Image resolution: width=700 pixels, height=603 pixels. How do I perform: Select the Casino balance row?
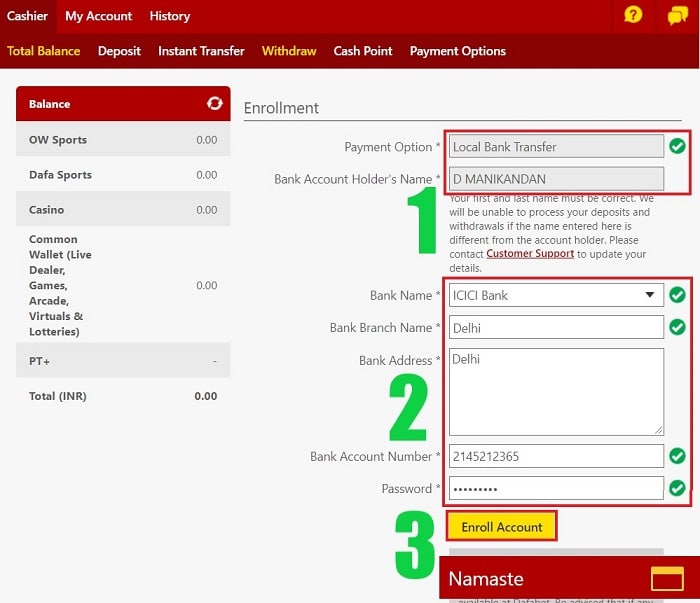[x=123, y=209]
